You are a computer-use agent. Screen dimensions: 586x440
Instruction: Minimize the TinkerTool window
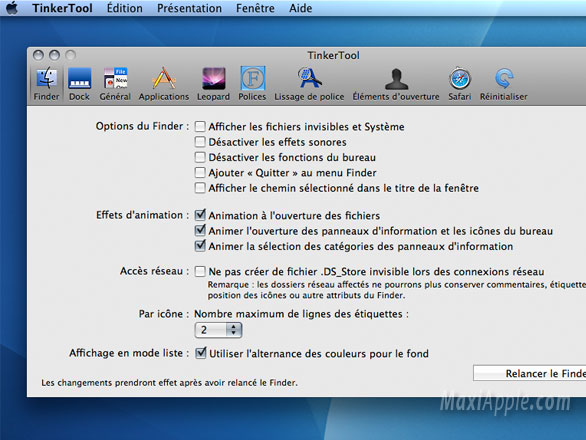click(54, 55)
